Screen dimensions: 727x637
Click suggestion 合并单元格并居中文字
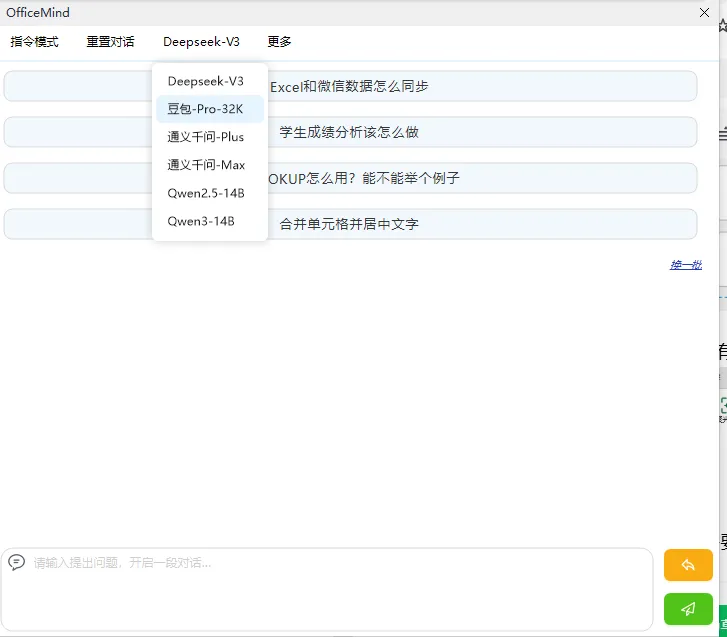pos(351,224)
